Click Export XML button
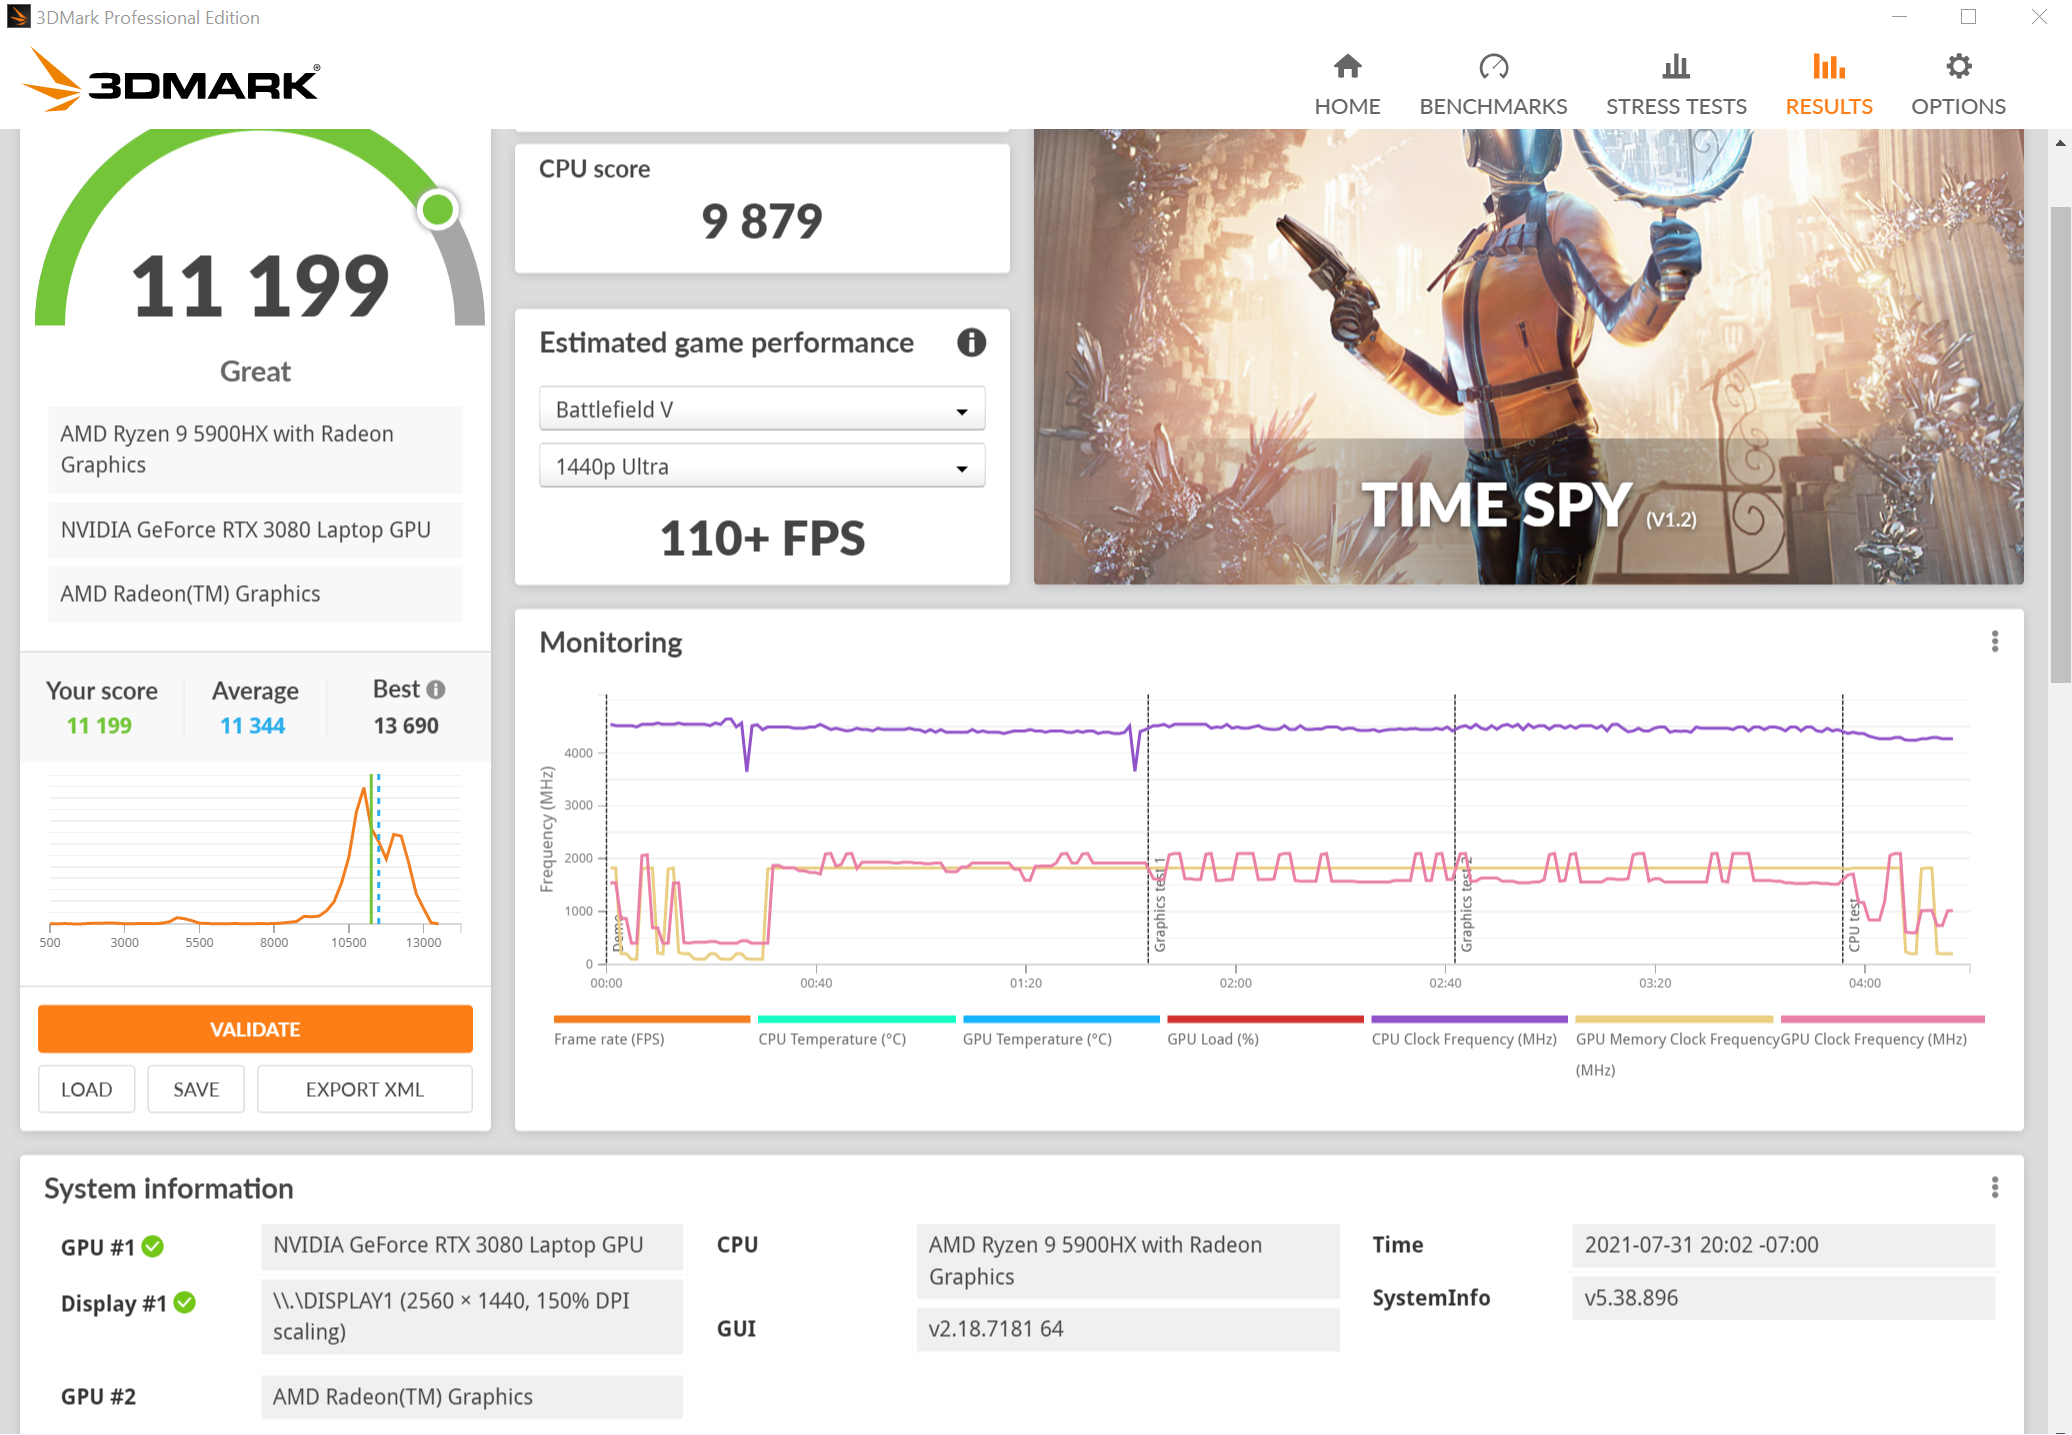The height and width of the screenshot is (1435, 2072). pos(365,1089)
